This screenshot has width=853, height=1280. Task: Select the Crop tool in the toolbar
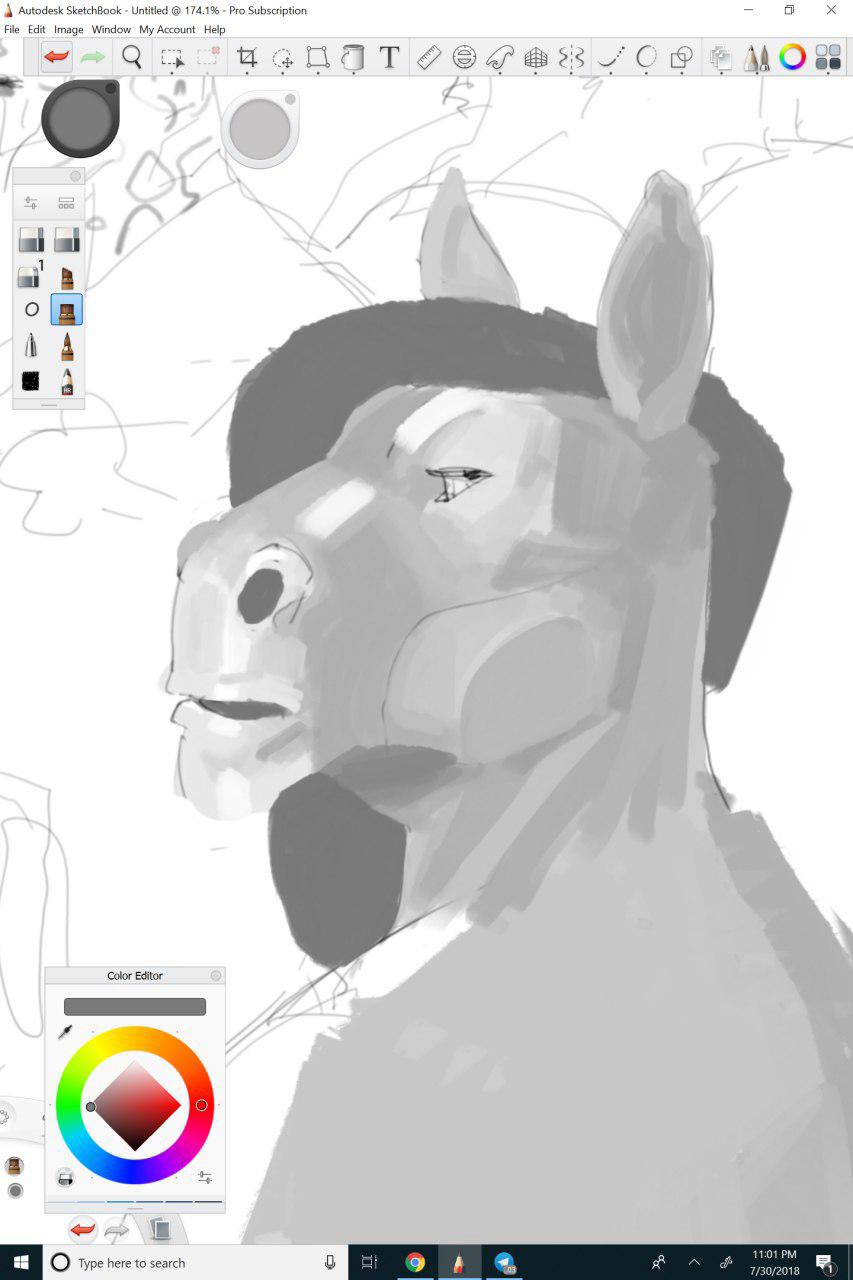(246, 58)
